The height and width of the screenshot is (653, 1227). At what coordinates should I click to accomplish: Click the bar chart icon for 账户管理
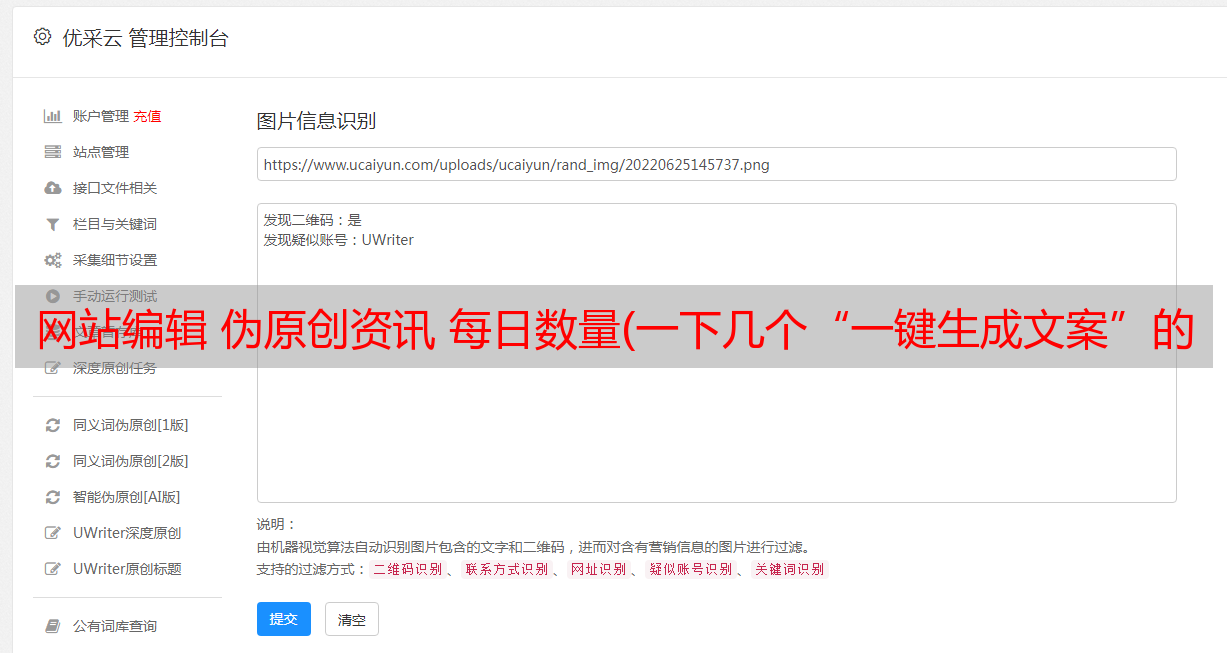click(53, 116)
